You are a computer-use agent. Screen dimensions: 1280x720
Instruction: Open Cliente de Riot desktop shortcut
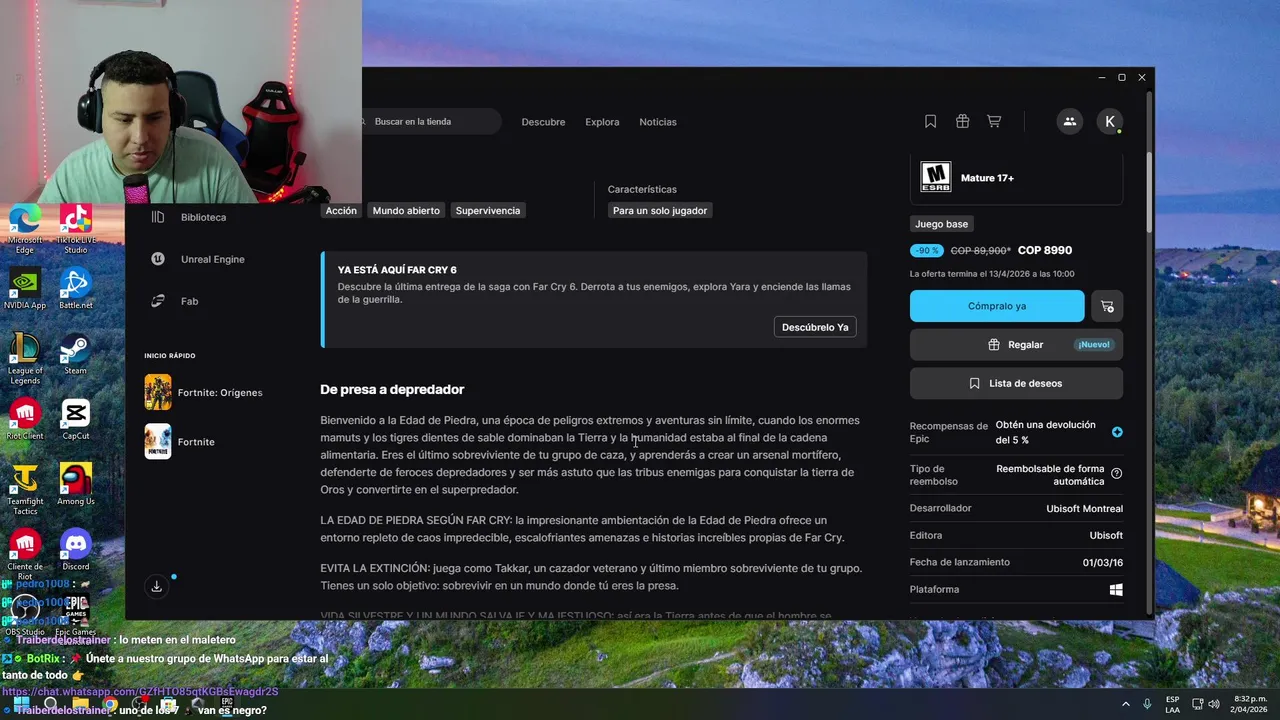tap(25, 554)
